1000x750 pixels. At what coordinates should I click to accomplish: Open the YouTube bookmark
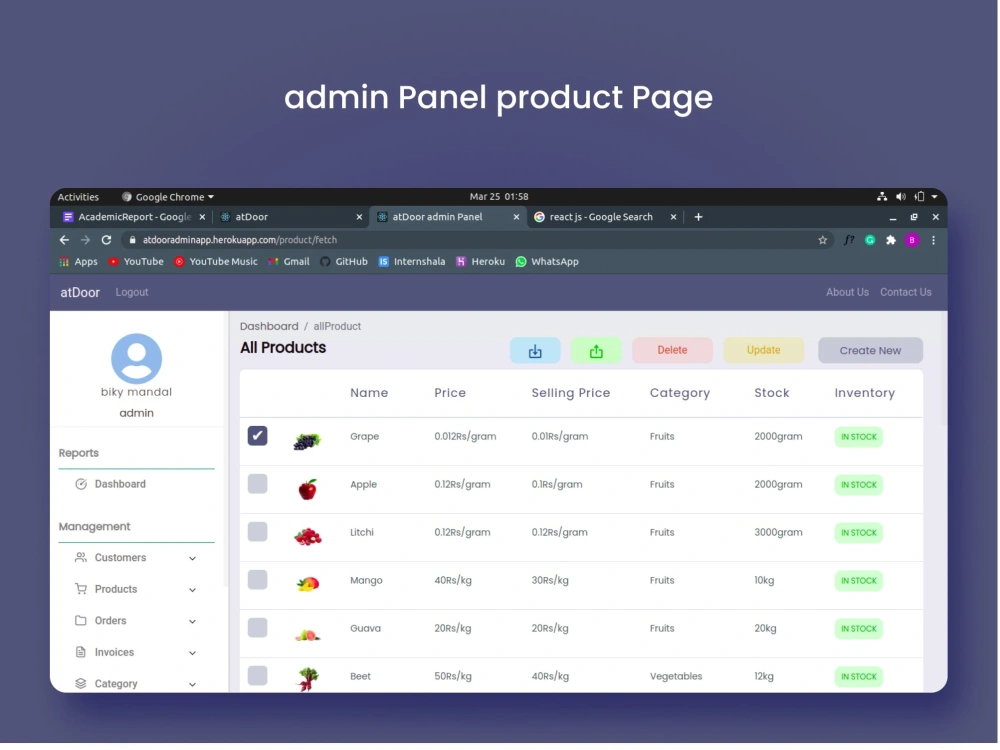tap(136, 262)
